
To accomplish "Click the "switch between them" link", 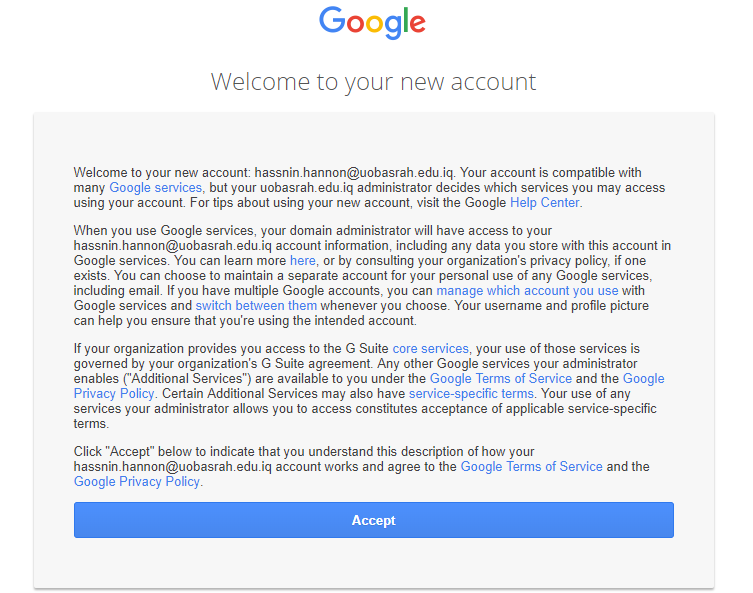I will 257,306.
